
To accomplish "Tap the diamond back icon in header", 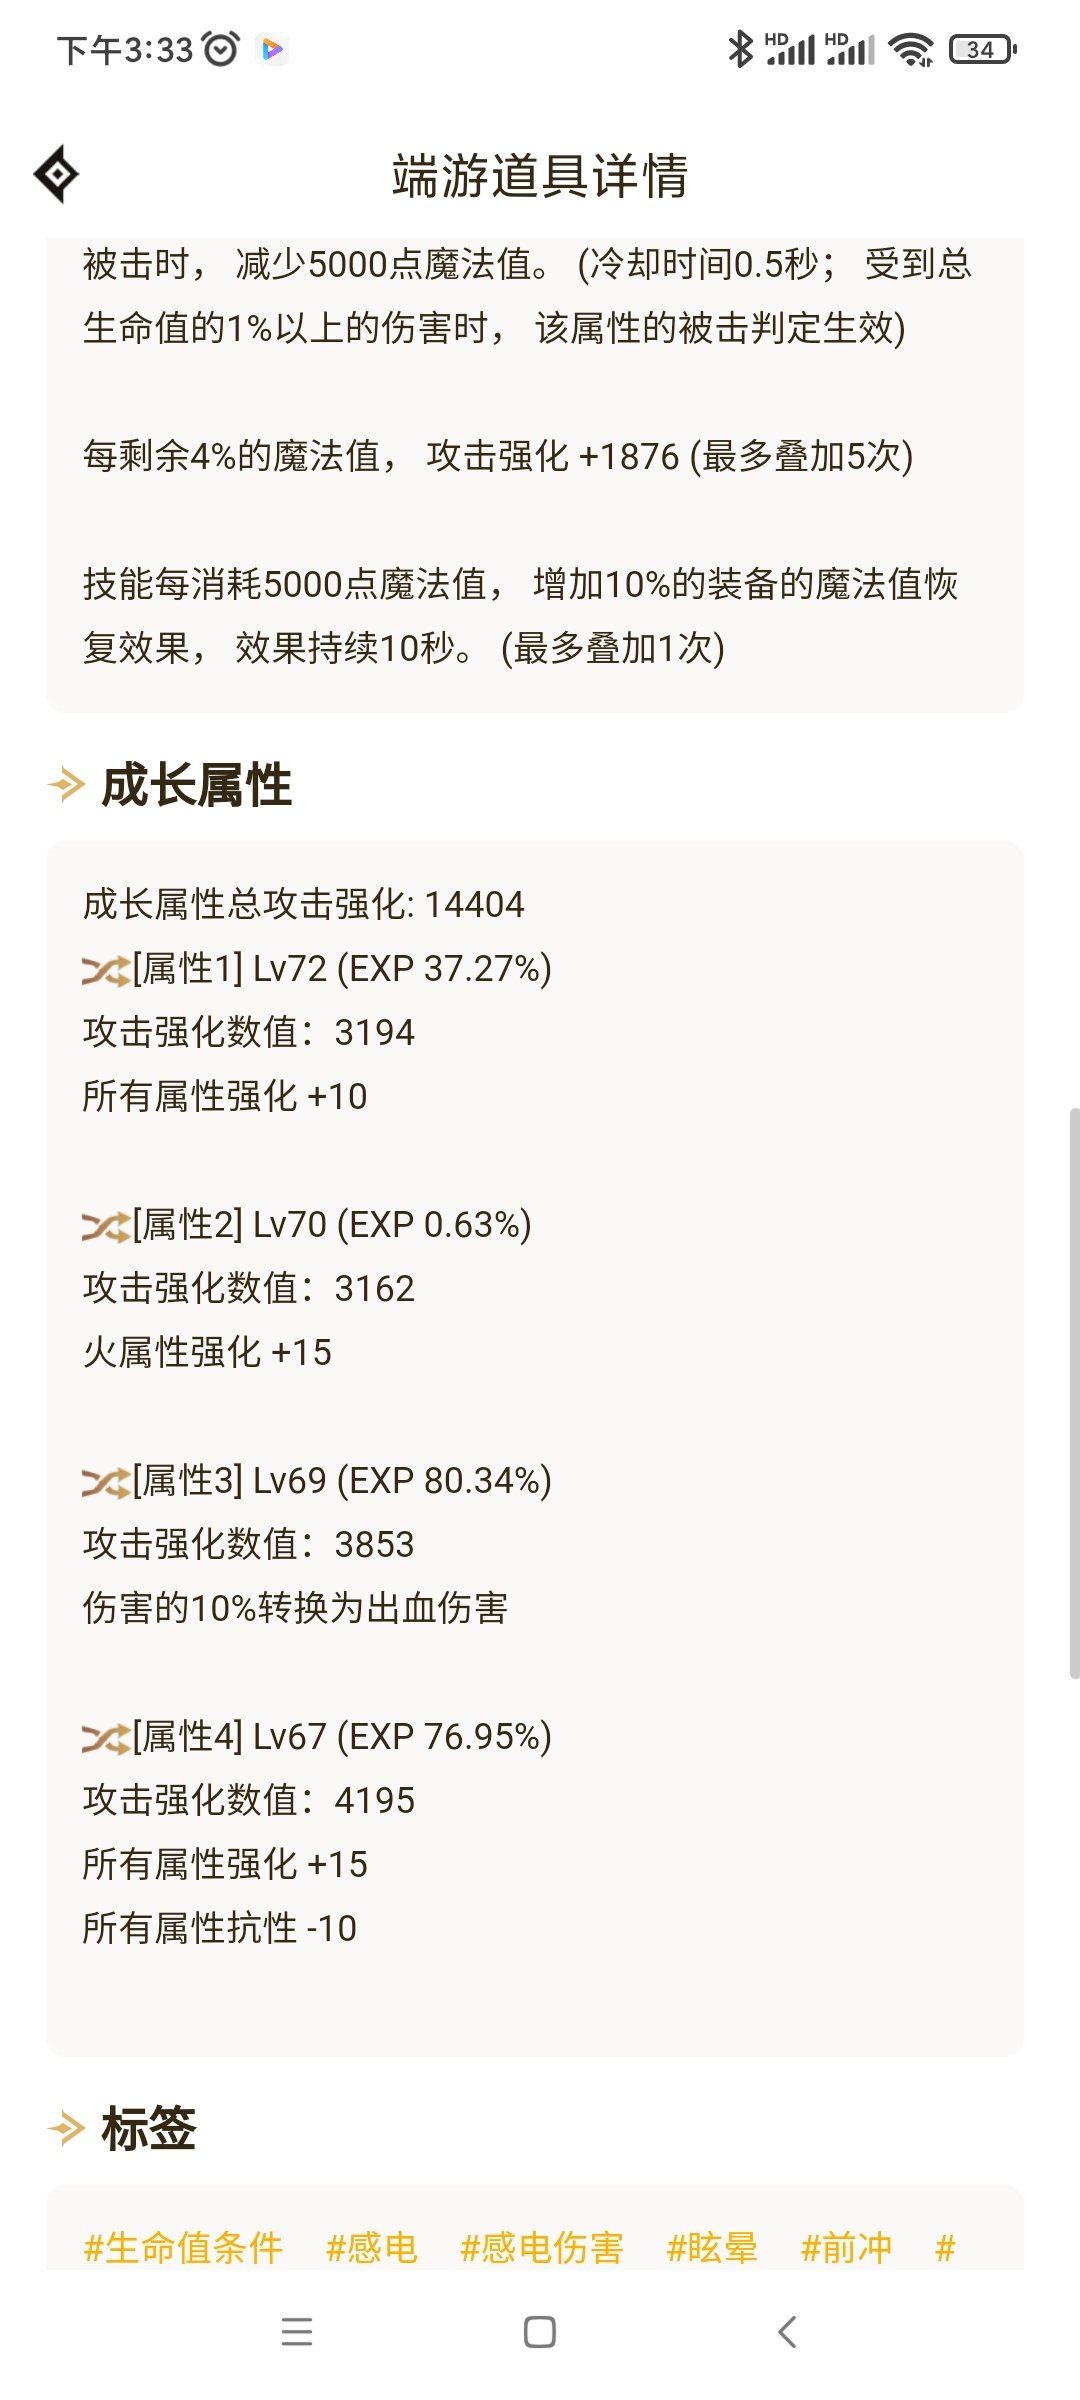I will point(57,174).
